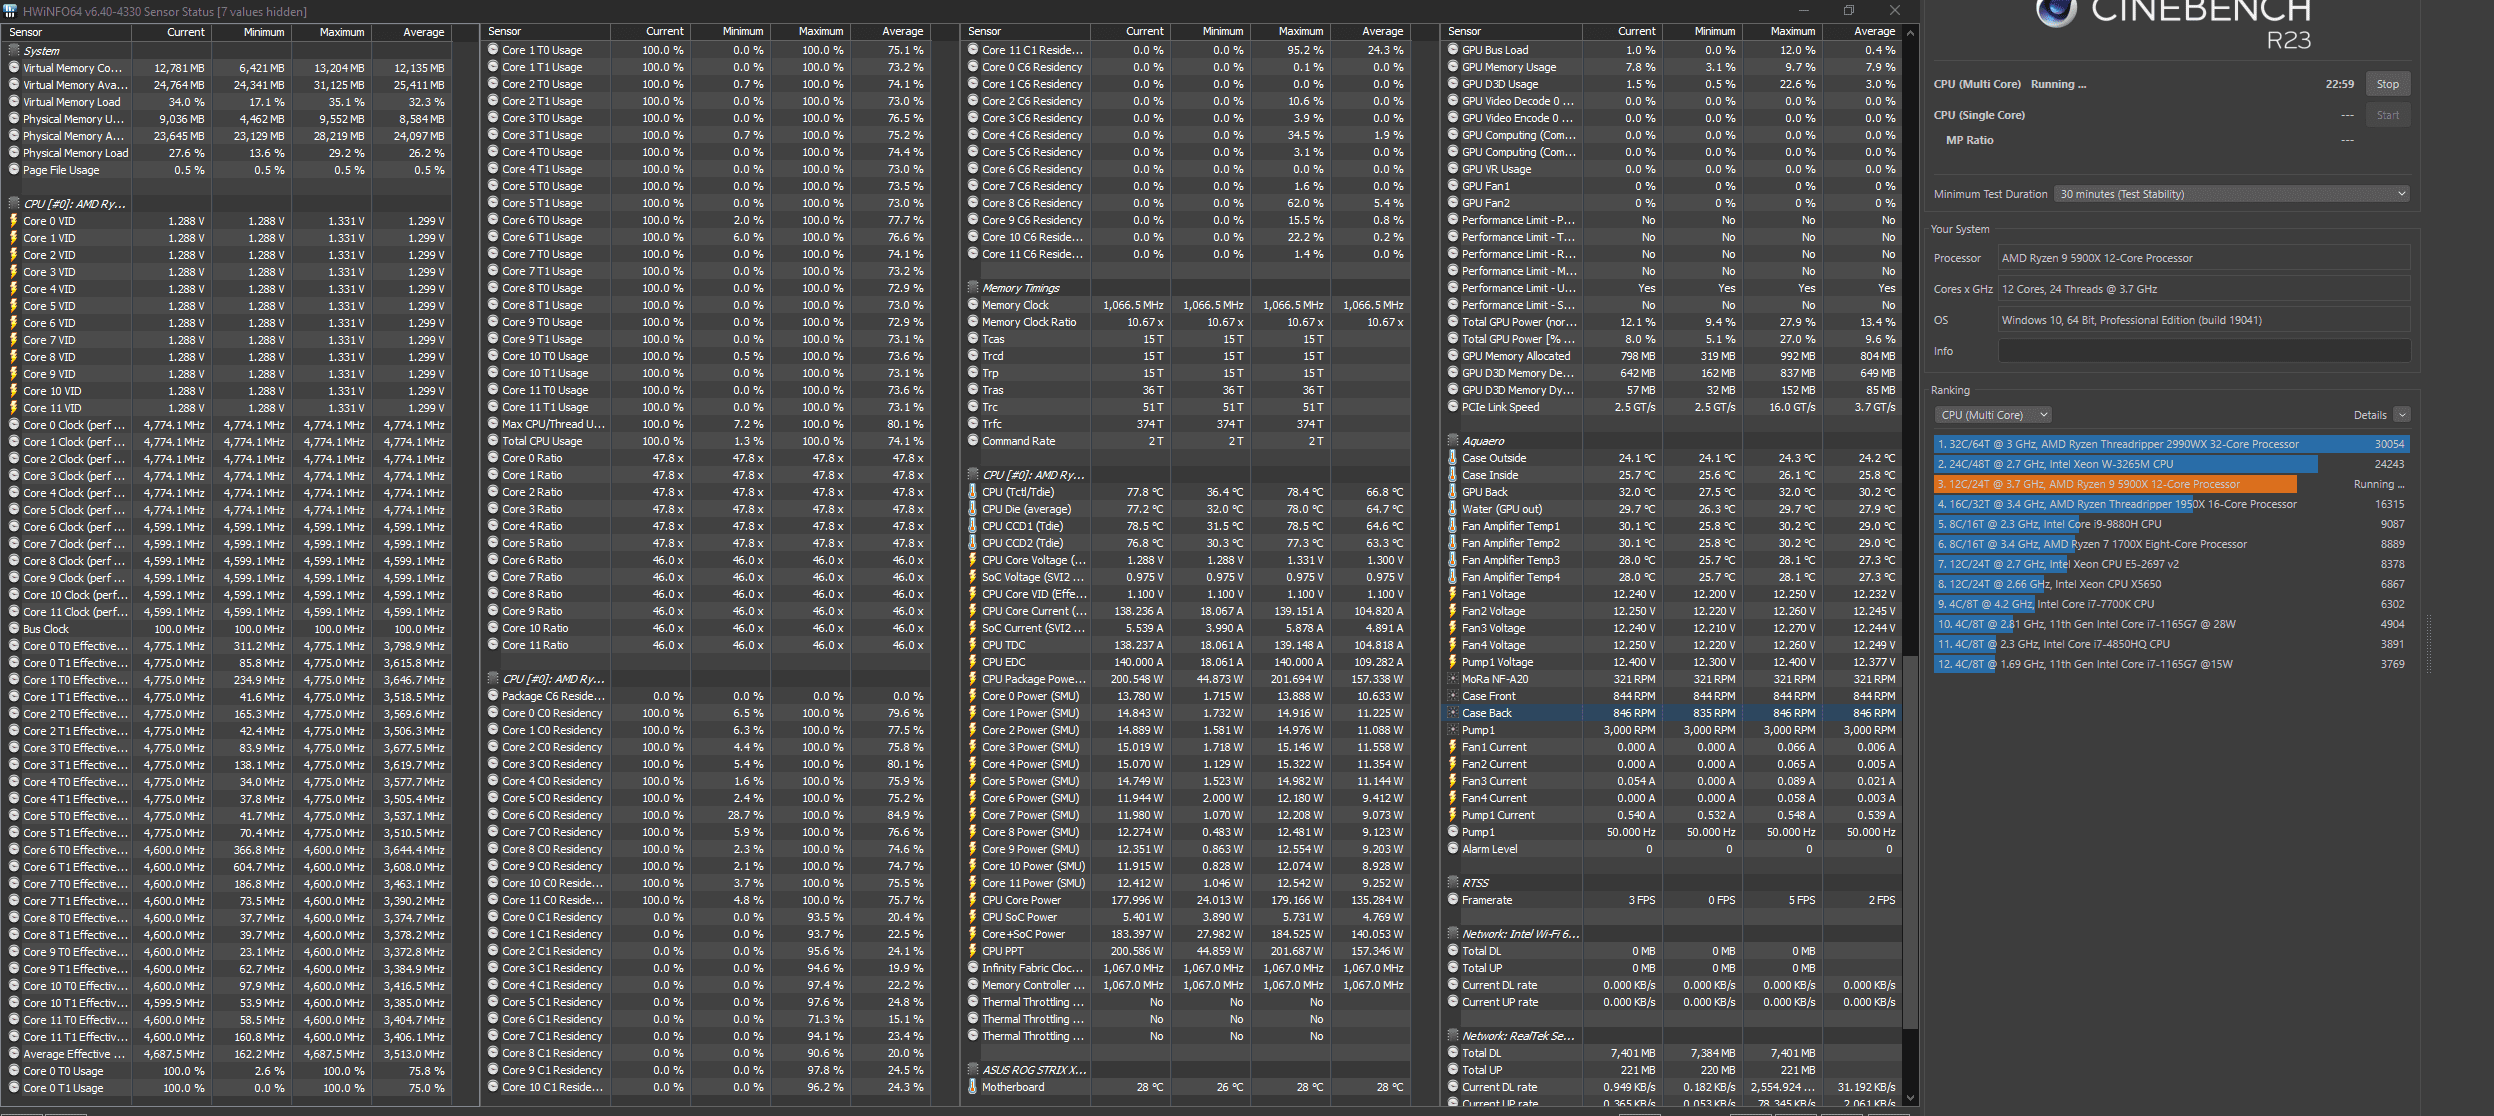Click the Start button for single core
This screenshot has width=2494, height=1116.
coord(2388,115)
